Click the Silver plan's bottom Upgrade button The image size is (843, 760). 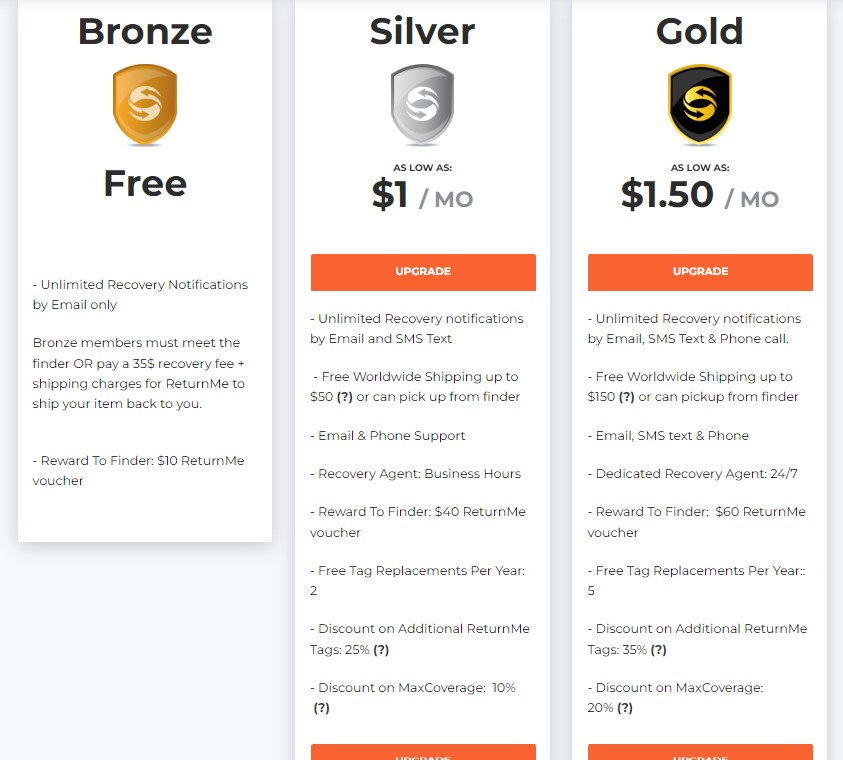(423, 752)
